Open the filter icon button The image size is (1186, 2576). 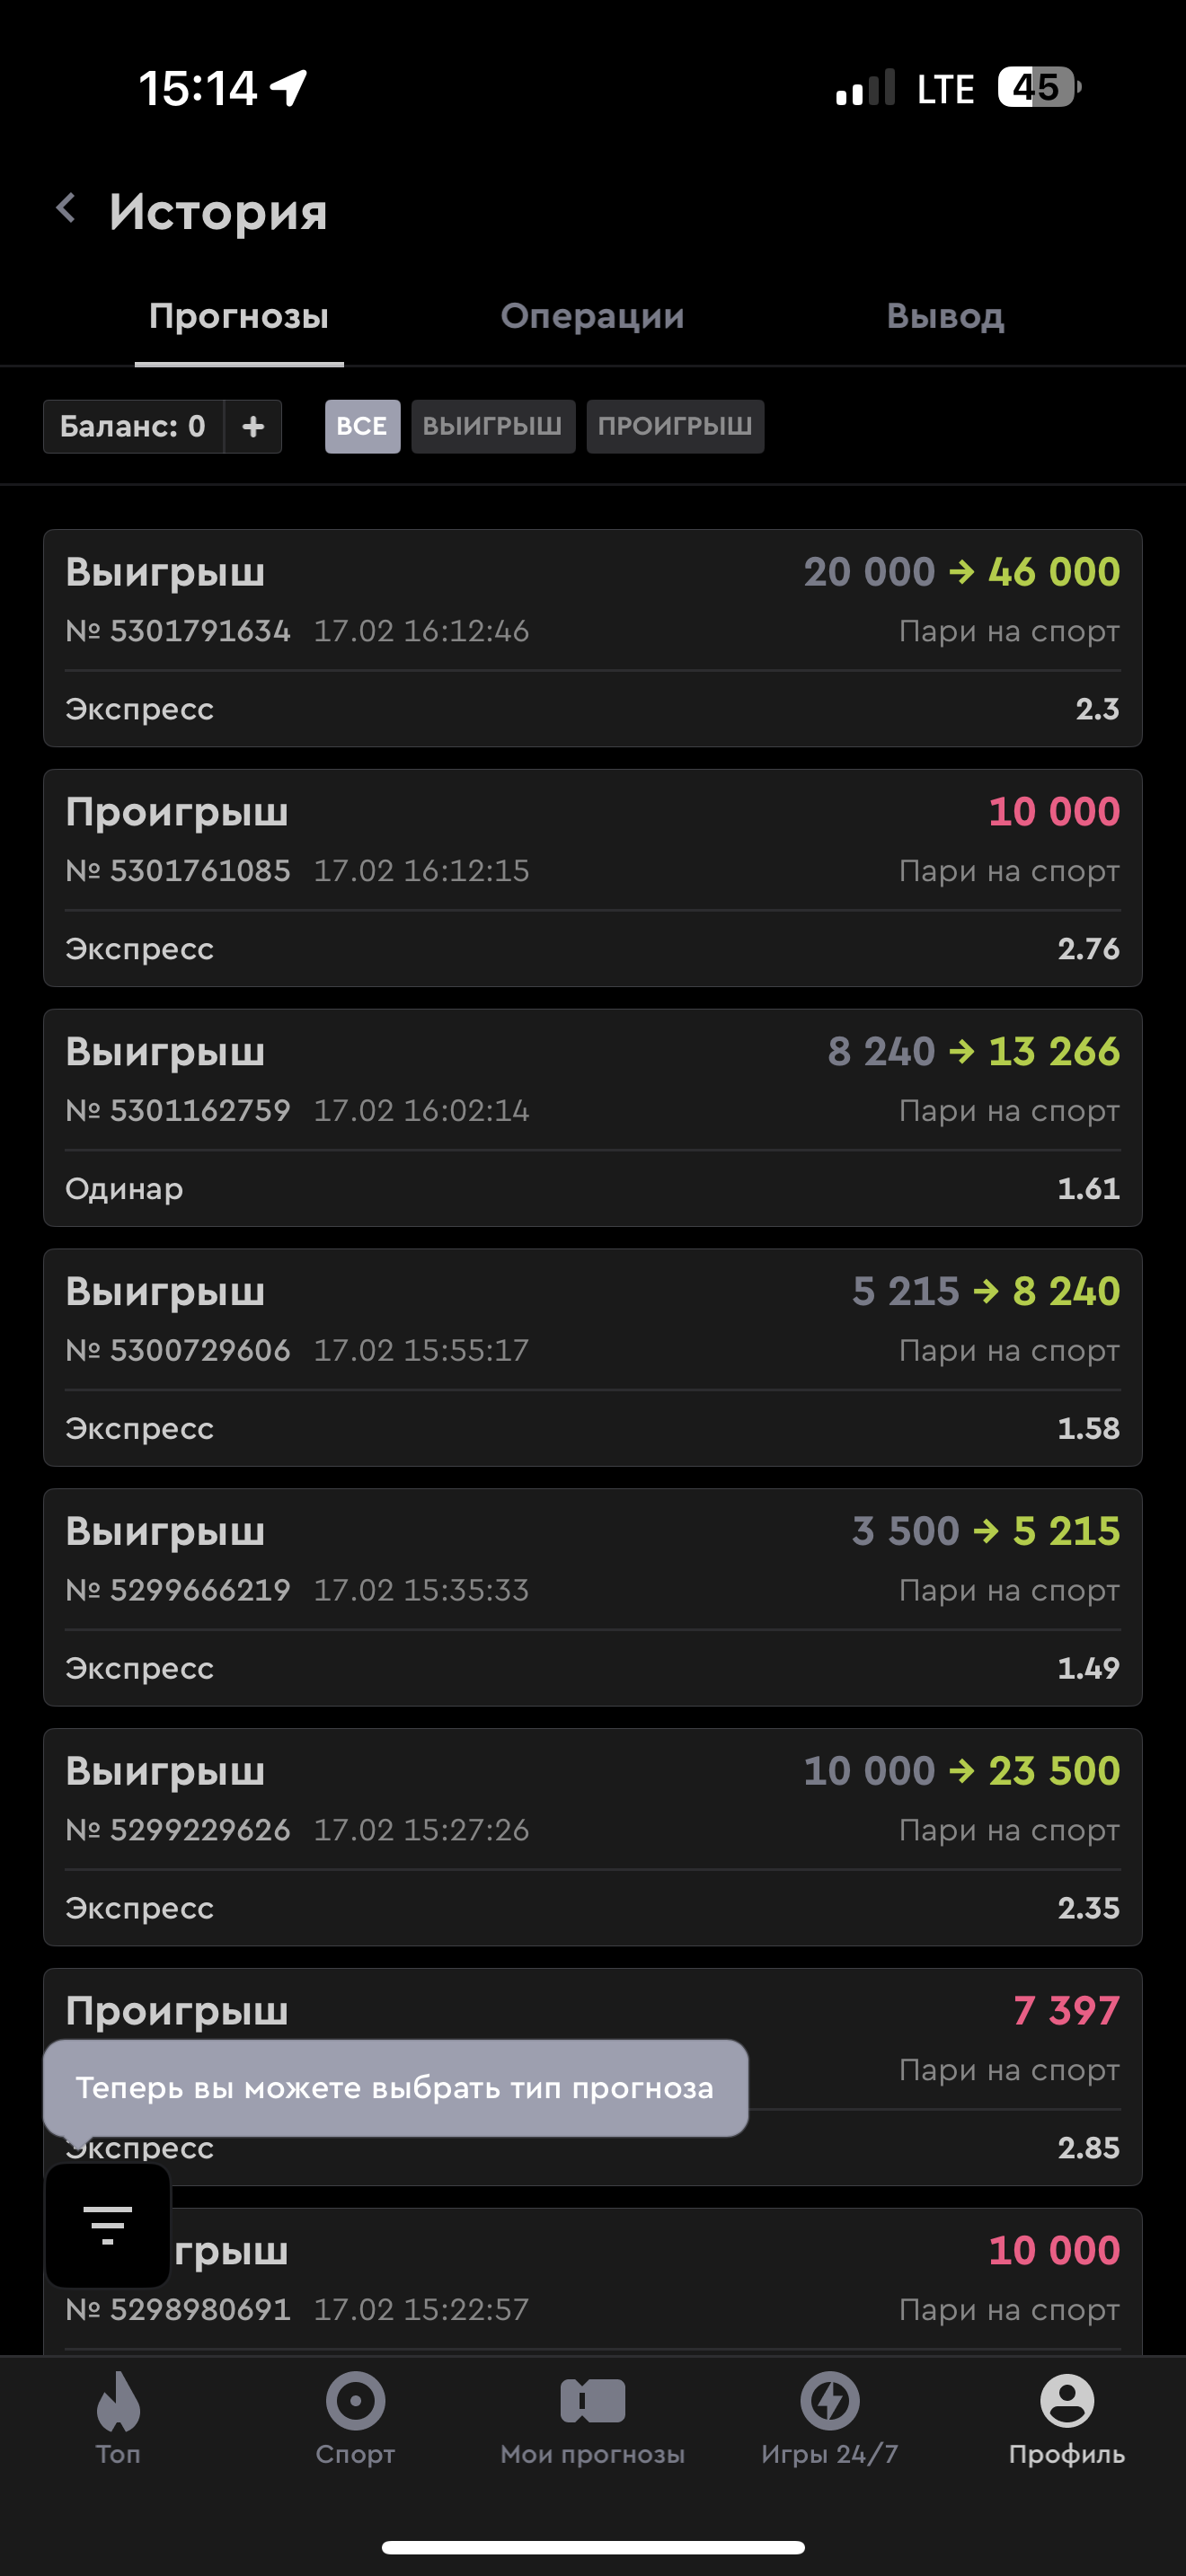click(107, 2225)
